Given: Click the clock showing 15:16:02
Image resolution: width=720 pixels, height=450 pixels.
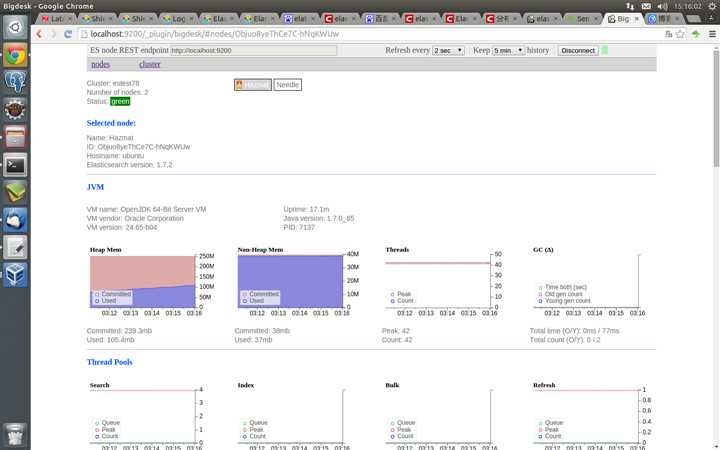Looking at the screenshot, I should coord(687,6).
